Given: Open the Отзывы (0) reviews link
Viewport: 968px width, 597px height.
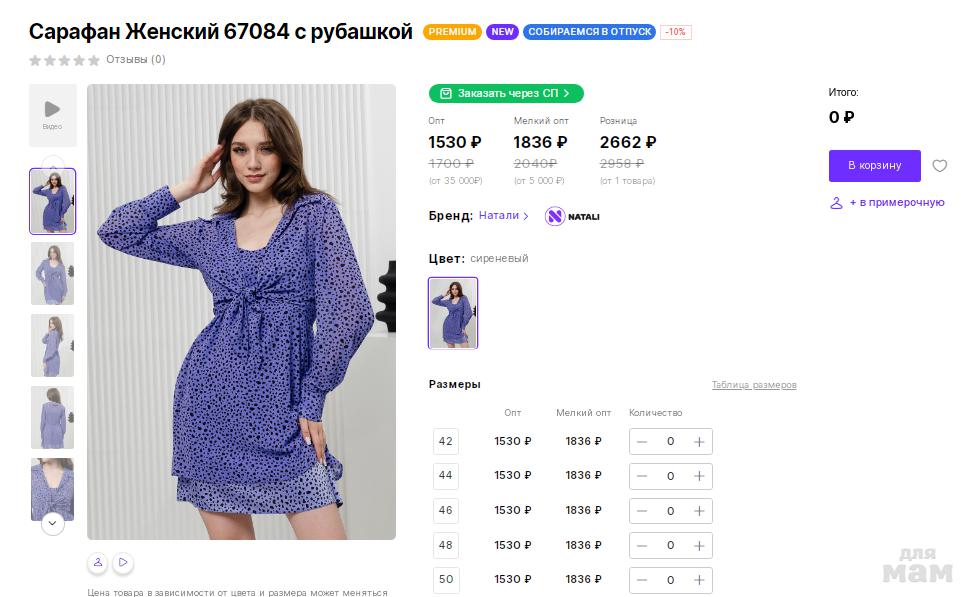Looking at the screenshot, I should tap(135, 60).
